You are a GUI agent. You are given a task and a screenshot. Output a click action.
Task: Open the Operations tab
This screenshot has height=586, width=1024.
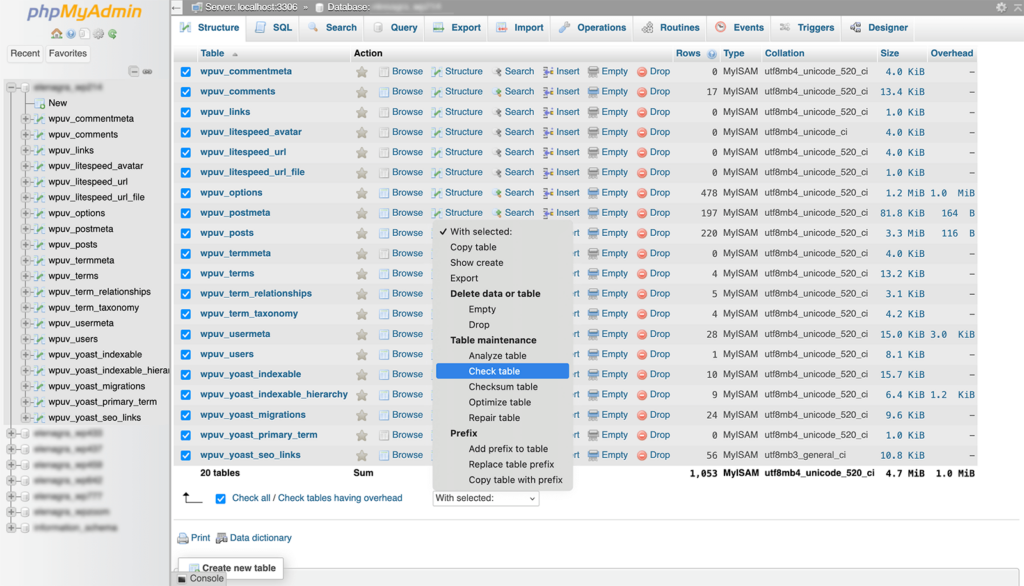tap(593, 27)
